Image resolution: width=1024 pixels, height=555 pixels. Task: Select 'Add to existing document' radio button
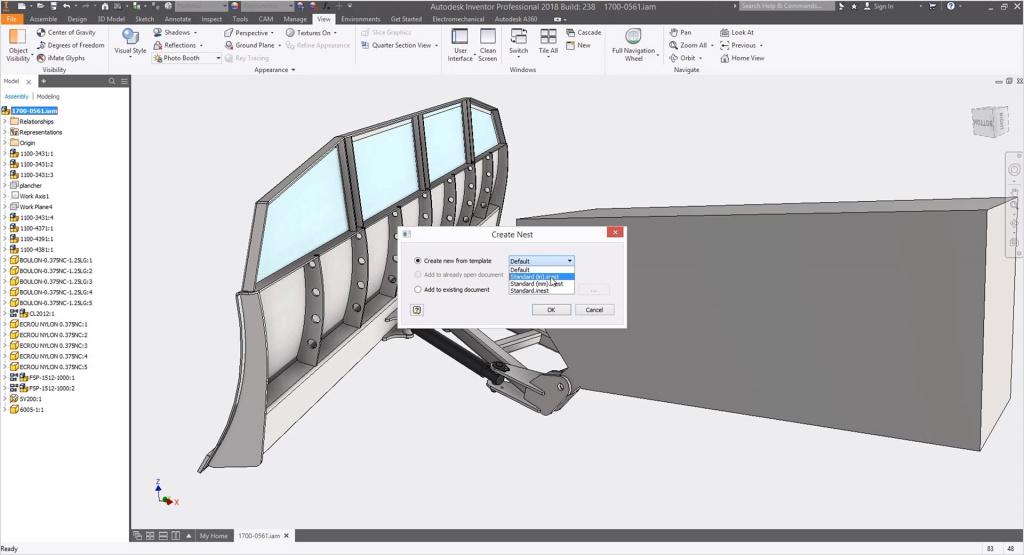tap(418, 290)
